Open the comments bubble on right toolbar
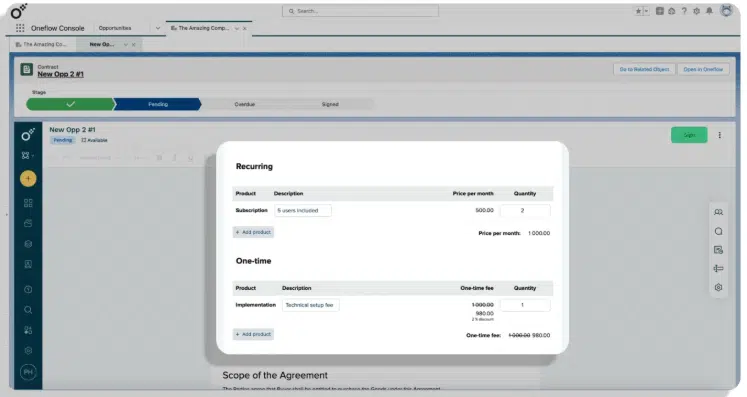The image size is (747, 397). coord(718,231)
